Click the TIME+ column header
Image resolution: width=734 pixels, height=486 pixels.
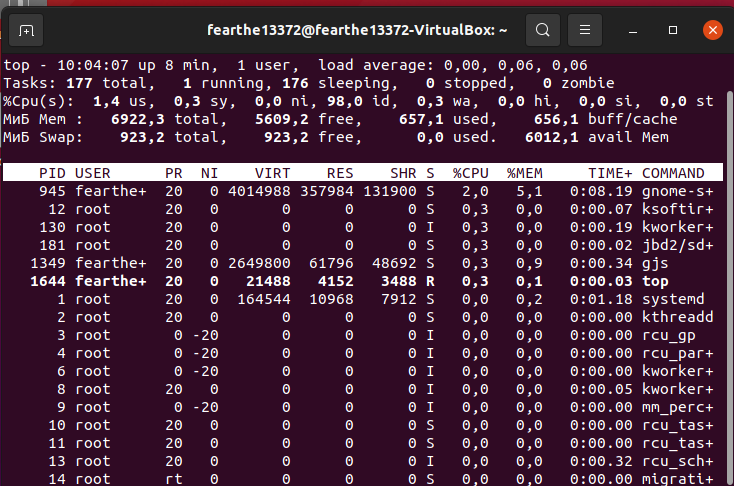click(x=610, y=173)
